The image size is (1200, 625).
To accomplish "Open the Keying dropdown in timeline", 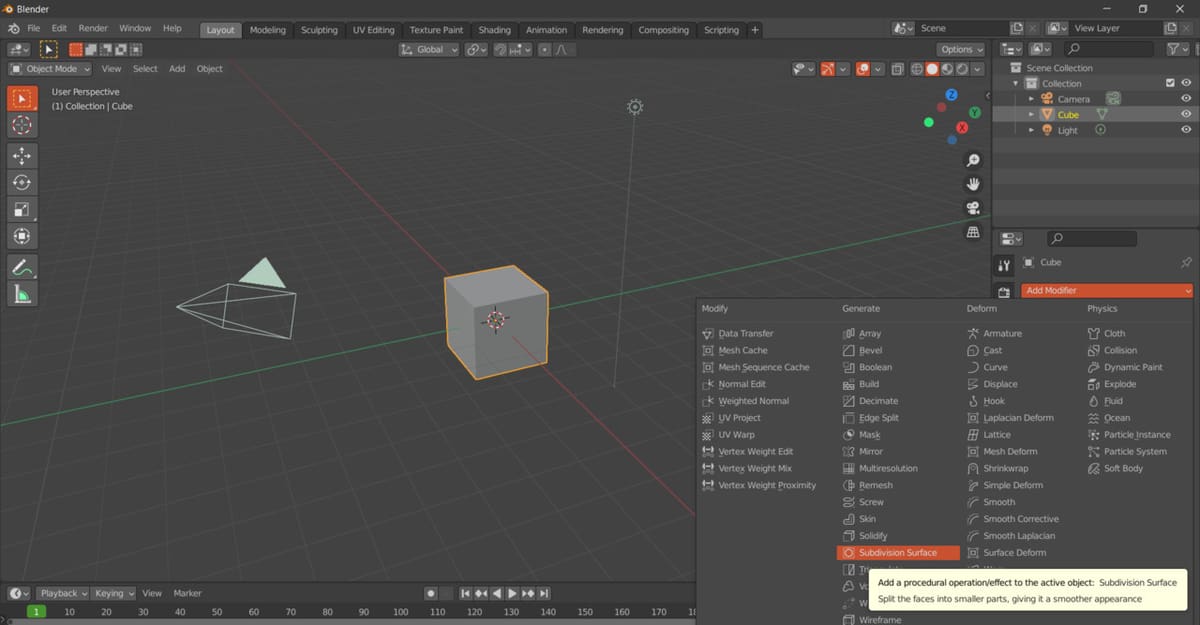I will [114, 593].
